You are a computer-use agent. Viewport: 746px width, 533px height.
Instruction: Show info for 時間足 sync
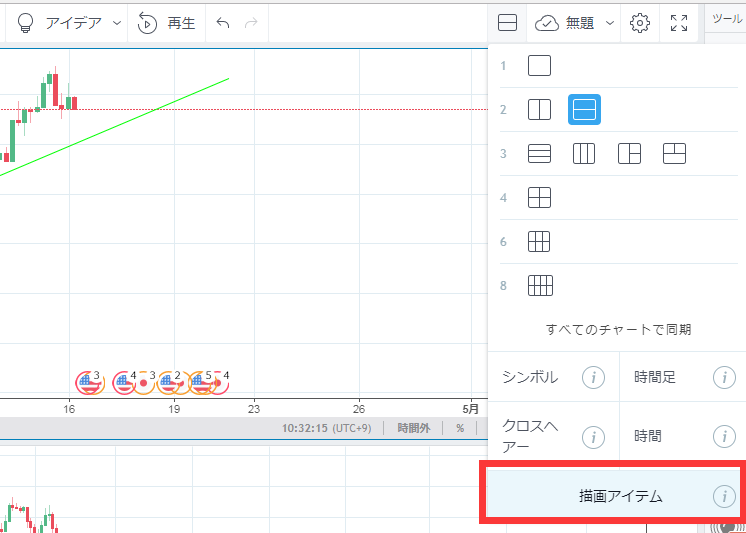(x=724, y=378)
